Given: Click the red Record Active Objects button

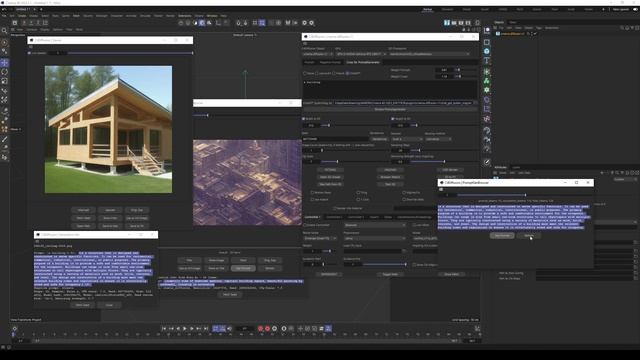Looking at the screenshot, I should (x=260, y=329).
